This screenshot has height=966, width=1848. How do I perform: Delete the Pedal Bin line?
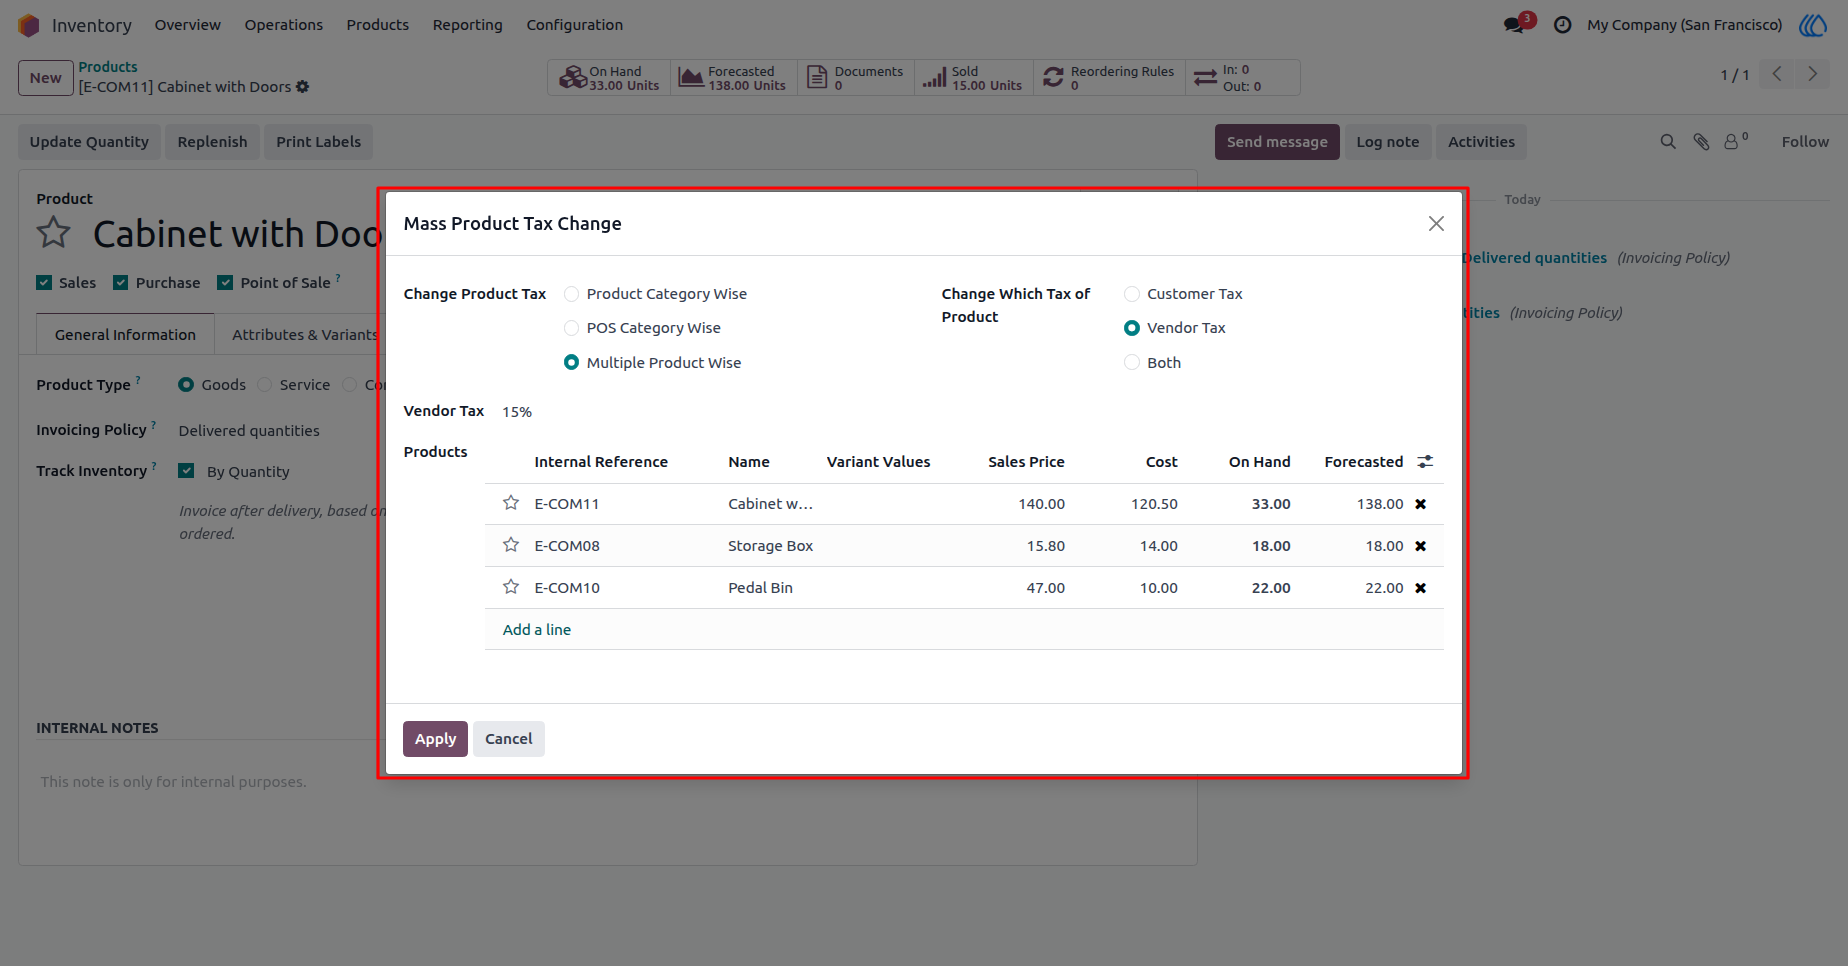click(x=1421, y=588)
